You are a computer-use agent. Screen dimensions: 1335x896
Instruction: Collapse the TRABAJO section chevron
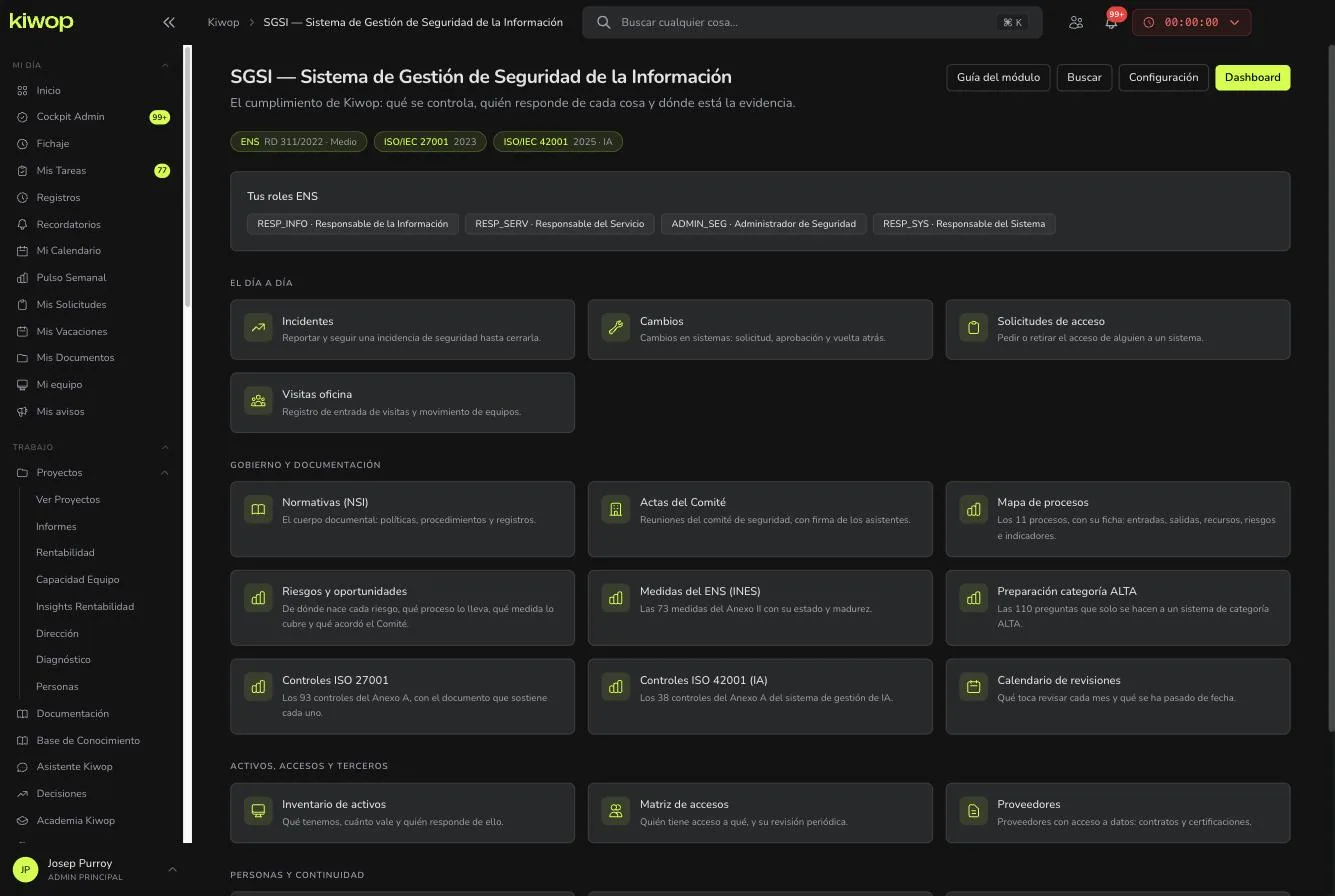pyautogui.click(x=165, y=447)
